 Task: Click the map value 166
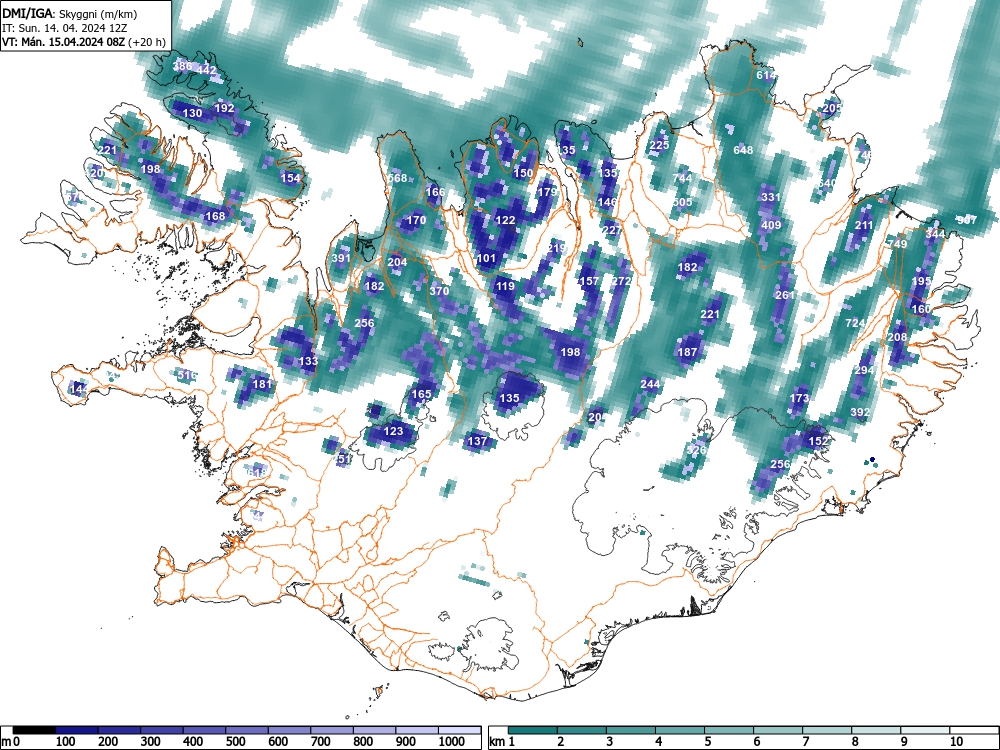pos(435,192)
